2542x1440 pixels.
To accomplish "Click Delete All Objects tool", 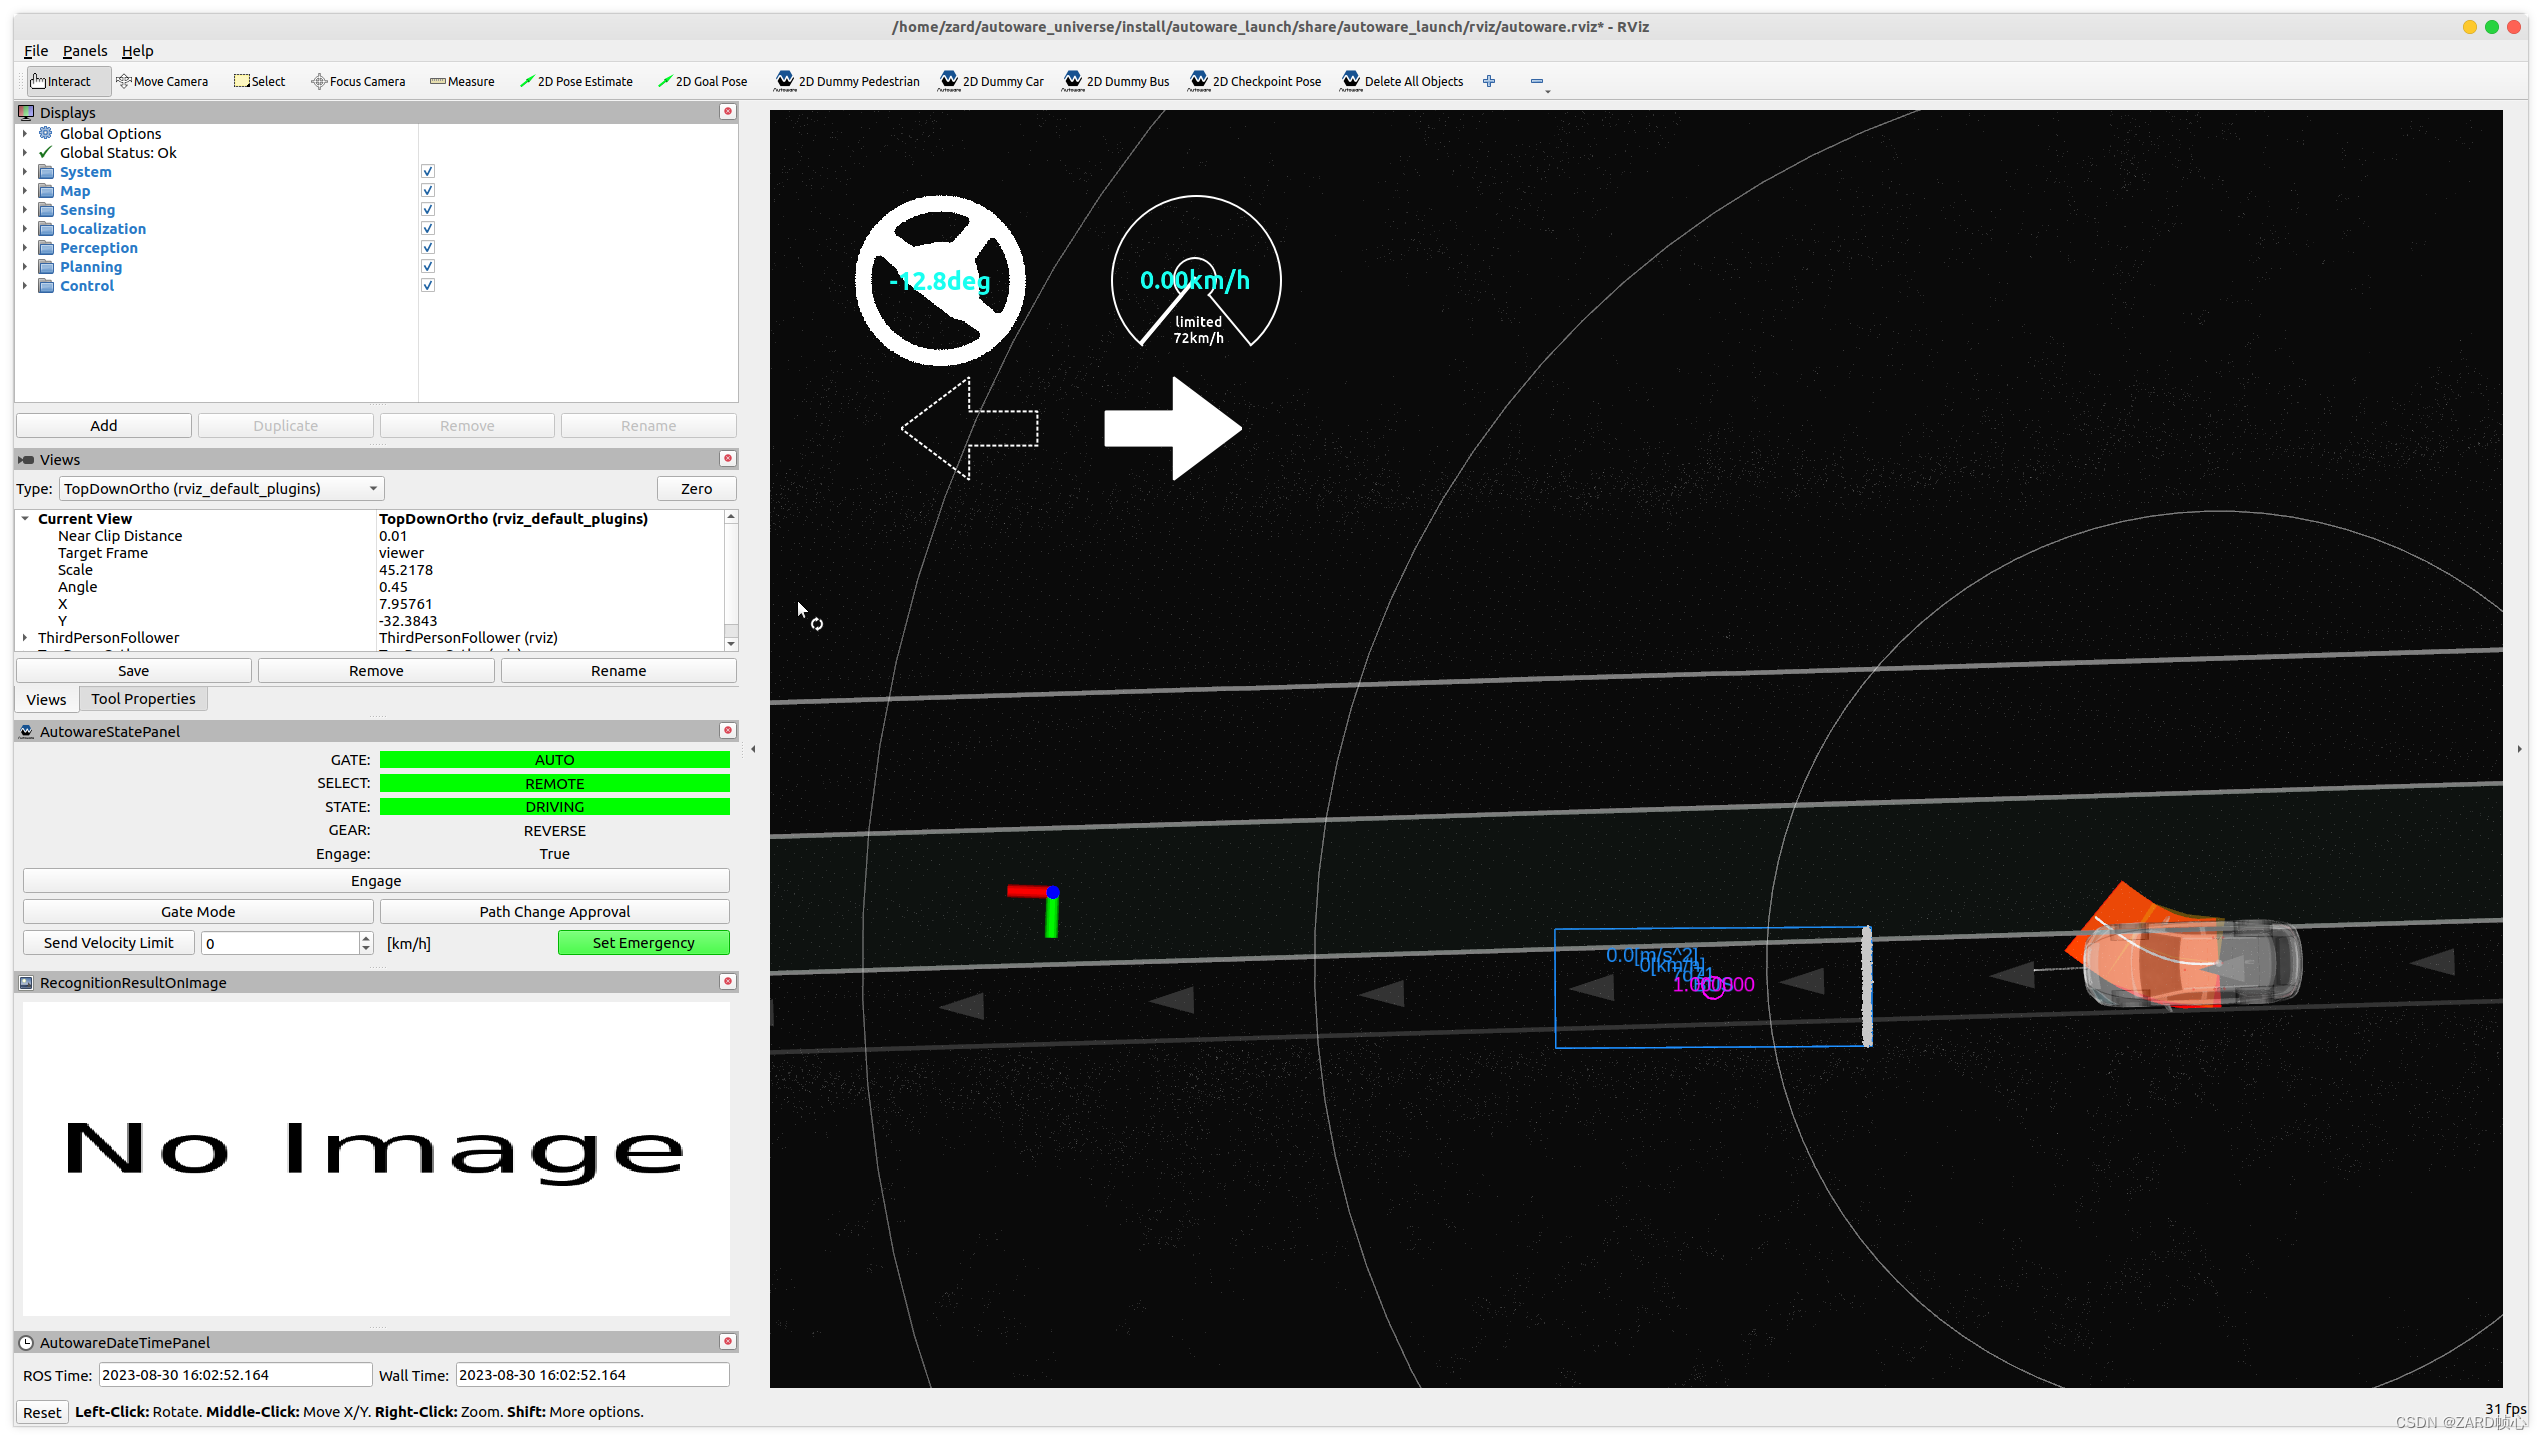I will pos(1402,81).
